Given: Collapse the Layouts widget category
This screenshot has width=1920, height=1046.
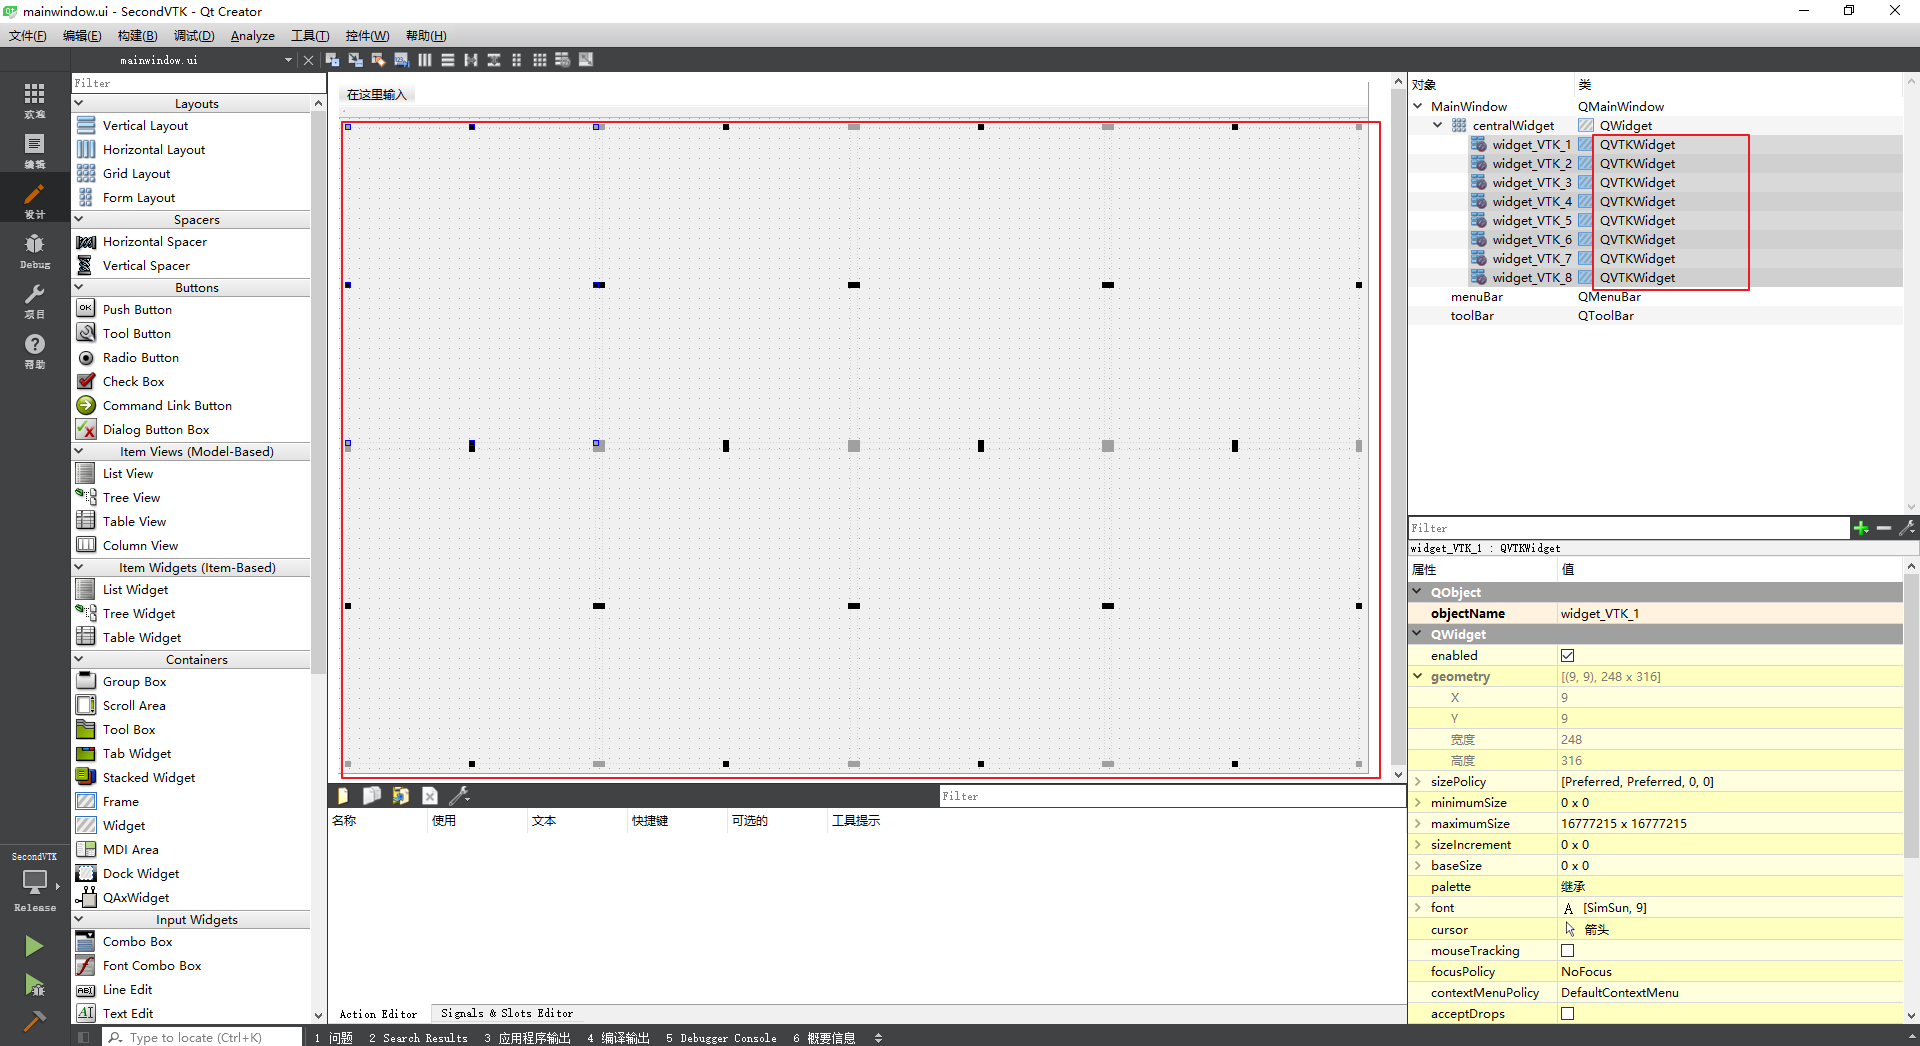Looking at the screenshot, I should click(x=79, y=103).
